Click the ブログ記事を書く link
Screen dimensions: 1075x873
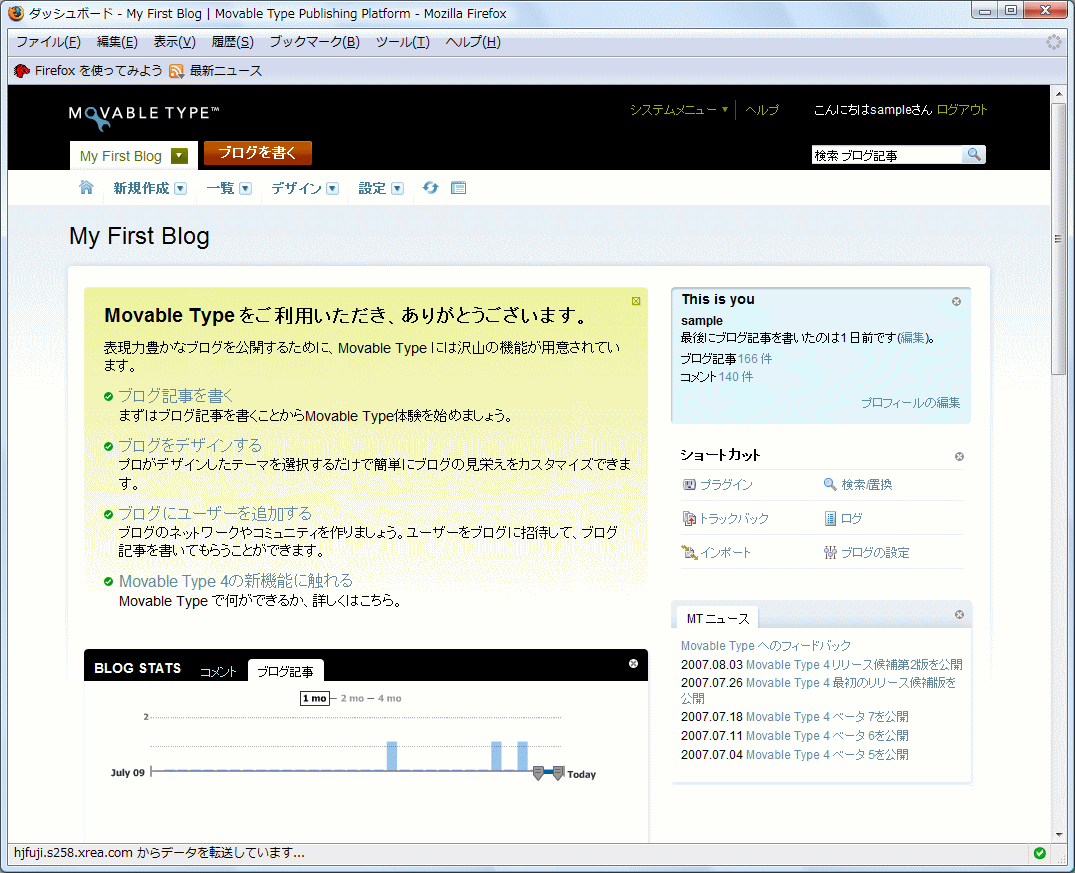[x=176, y=396]
